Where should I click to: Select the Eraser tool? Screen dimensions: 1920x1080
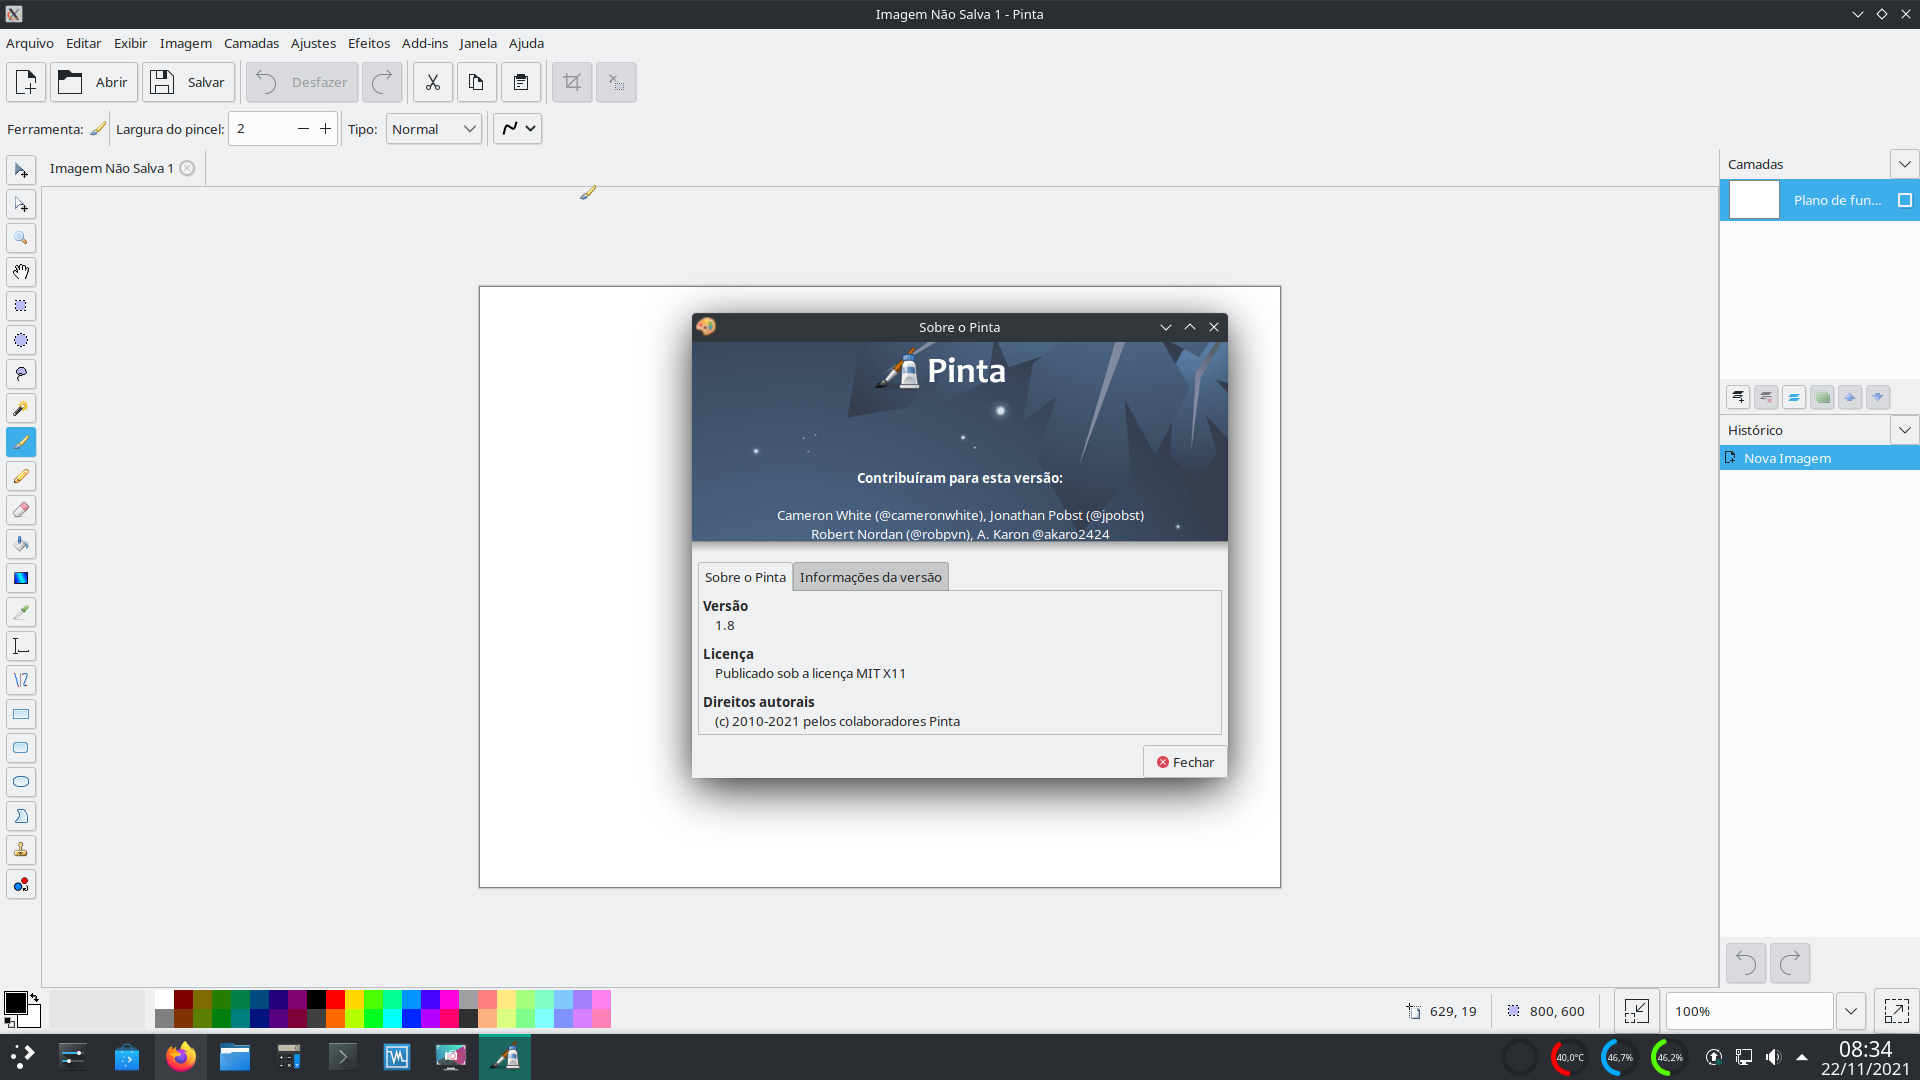pos(21,510)
